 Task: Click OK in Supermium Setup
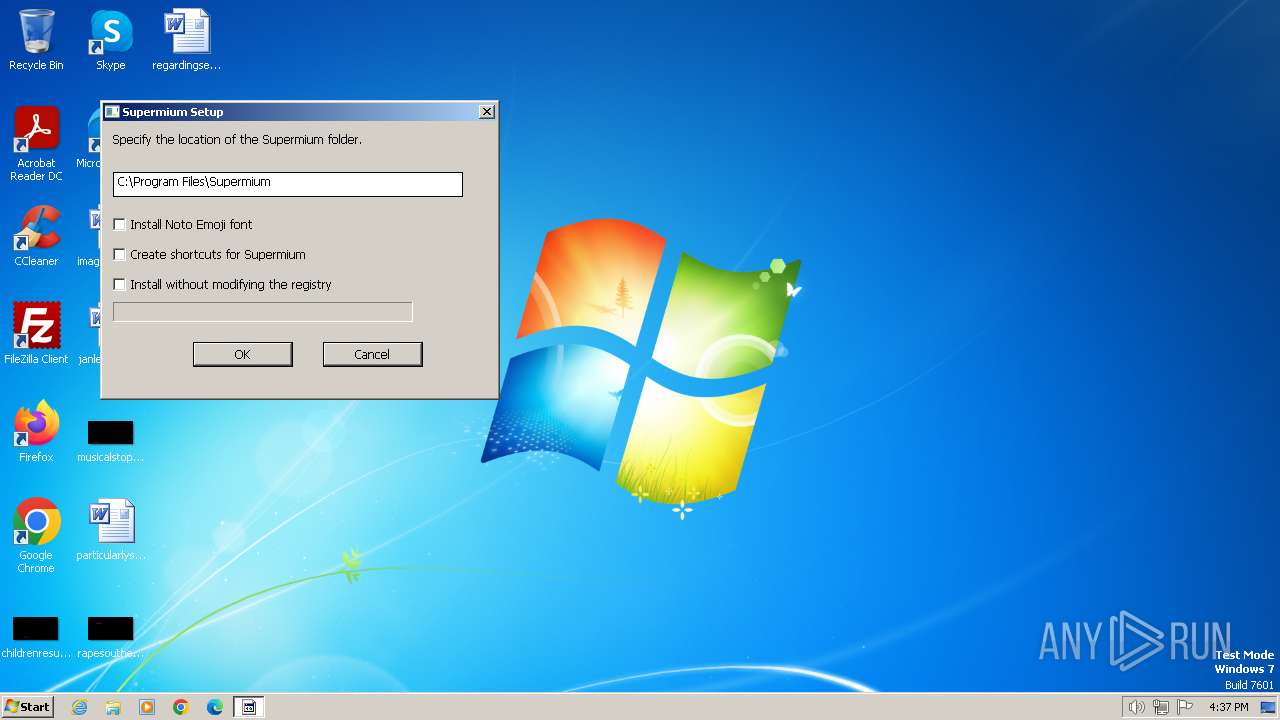click(x=242, y=354)
